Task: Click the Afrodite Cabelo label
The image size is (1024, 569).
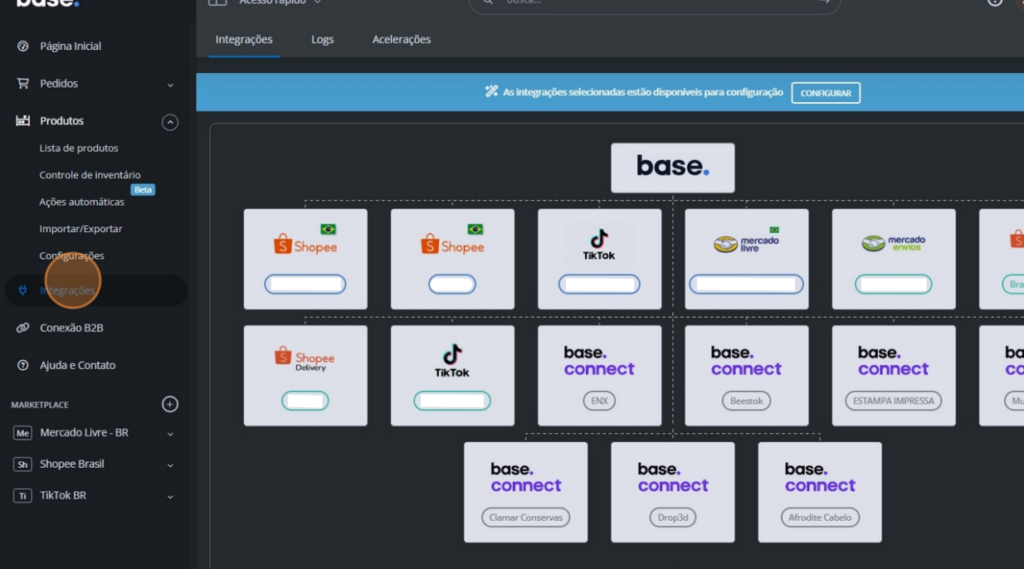Action: click(820, 517)
